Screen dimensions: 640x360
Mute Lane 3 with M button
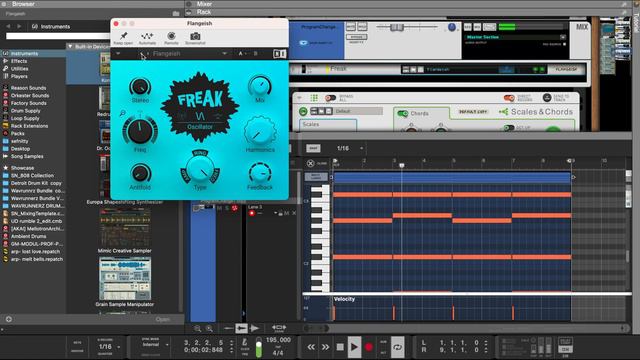click(x=287, y=213)
